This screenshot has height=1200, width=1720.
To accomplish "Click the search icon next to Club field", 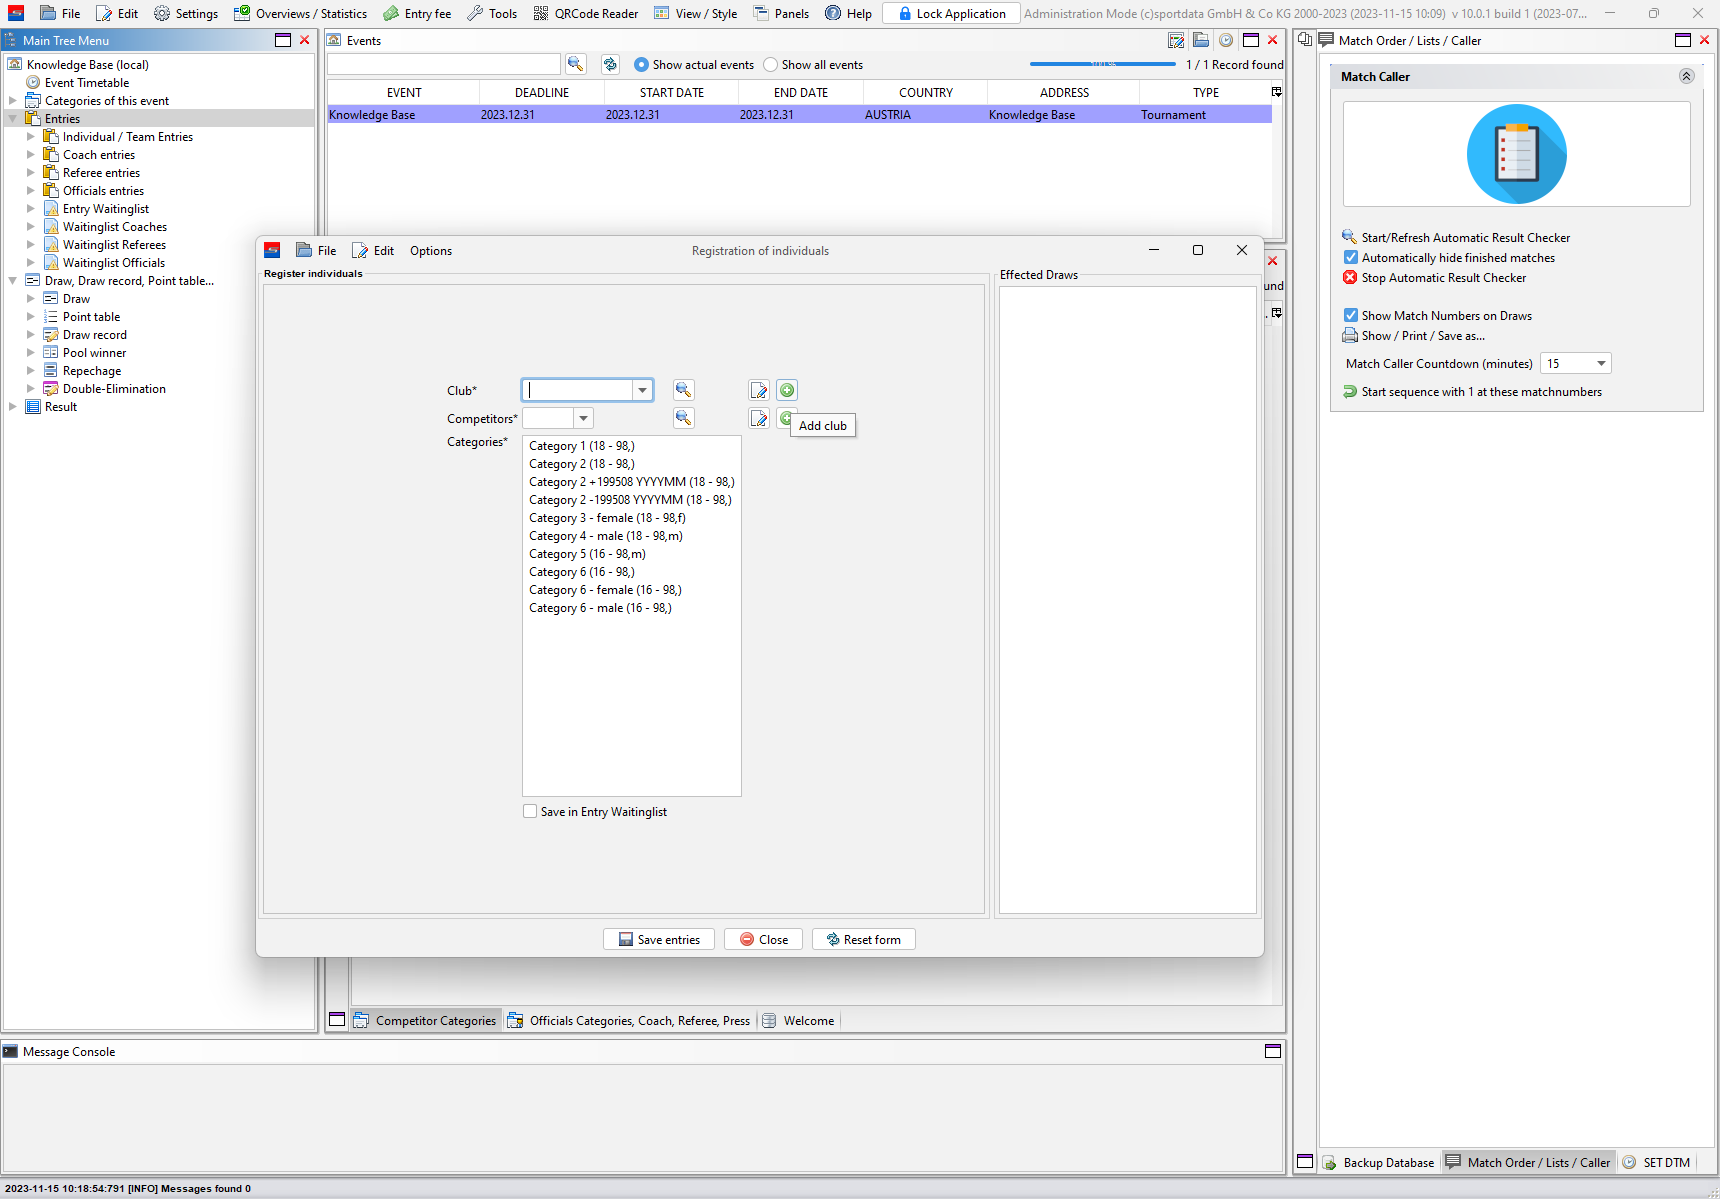I will 683,390.
